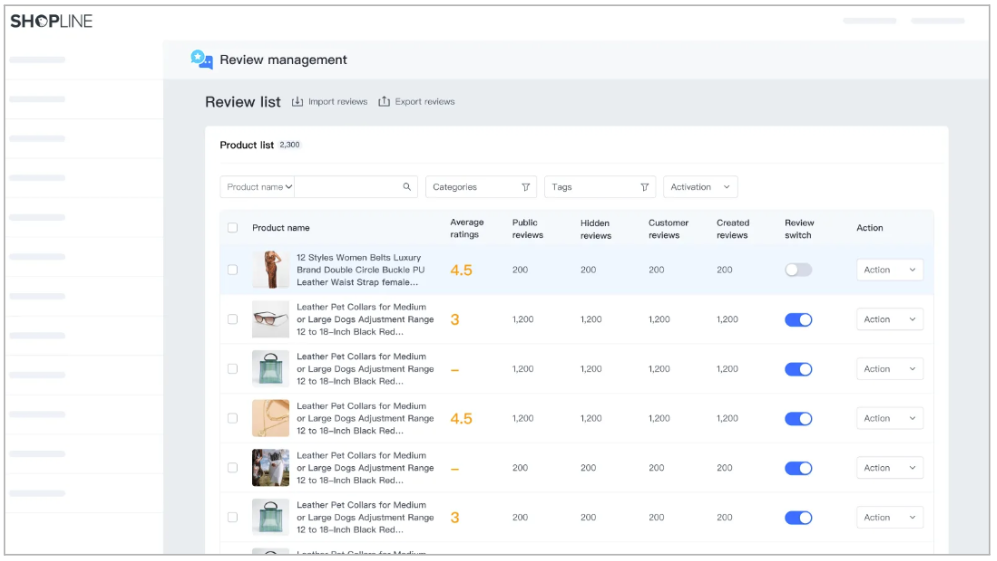The width and height of the screenshot is (997, 561).
Task: Click the Created reviews column header
Action: tap(732, 229)
